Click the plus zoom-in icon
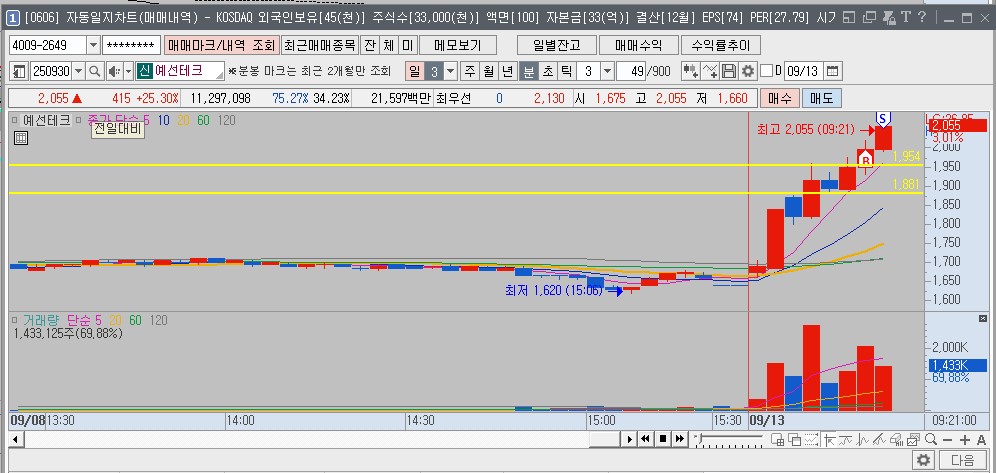Viewport: 996px width, 473px height. pos(965,440)
